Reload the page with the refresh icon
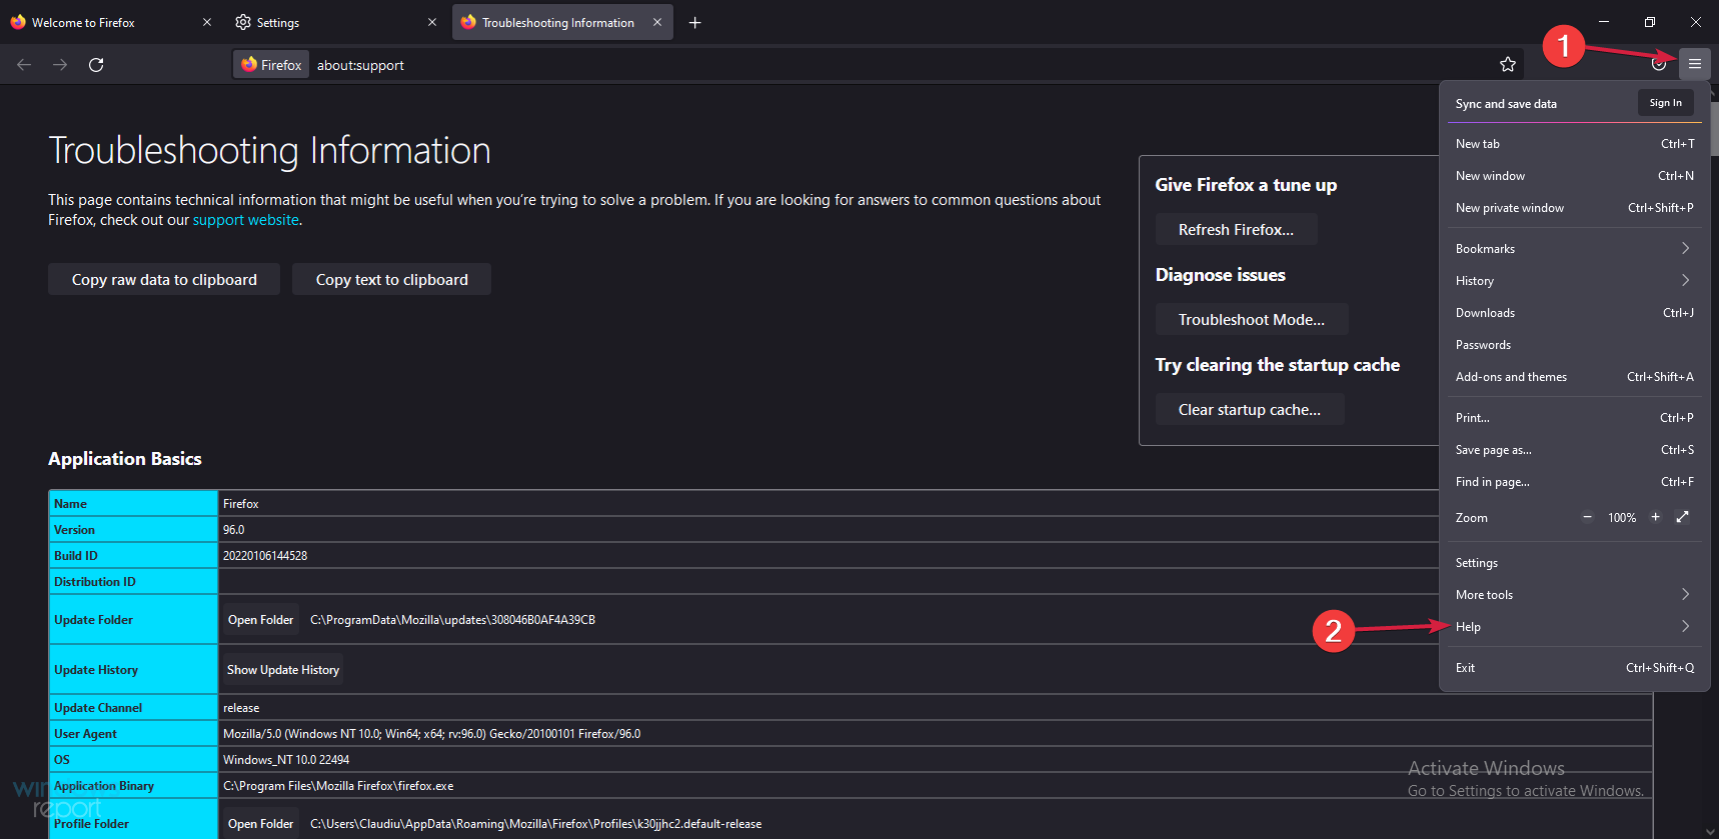The width and height of the screenshot is (1719, 839). pos(96,65)
